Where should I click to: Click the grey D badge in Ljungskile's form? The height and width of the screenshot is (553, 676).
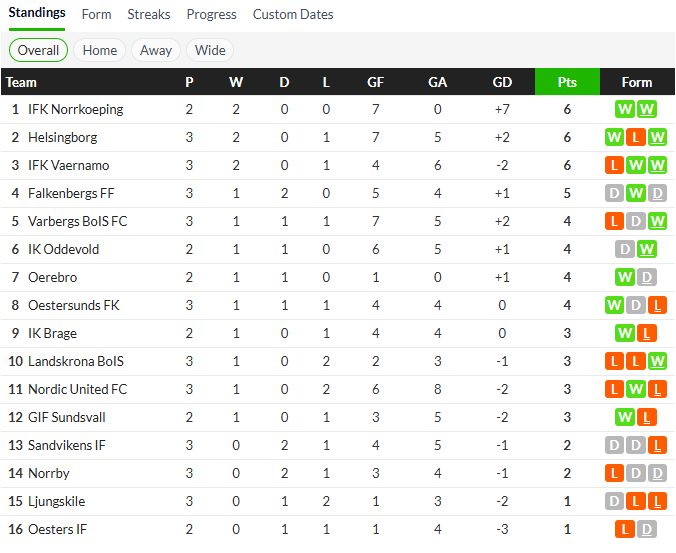(615, 501)
